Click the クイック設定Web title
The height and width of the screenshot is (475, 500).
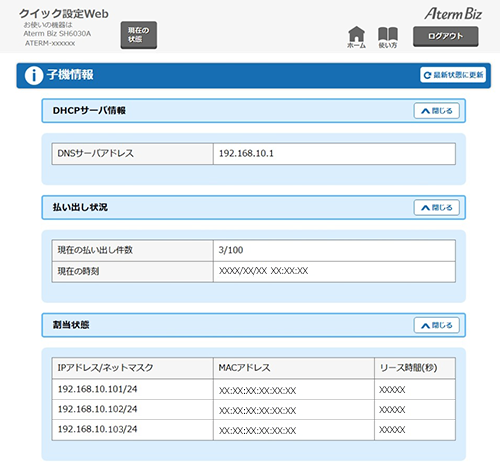point(64,14)
